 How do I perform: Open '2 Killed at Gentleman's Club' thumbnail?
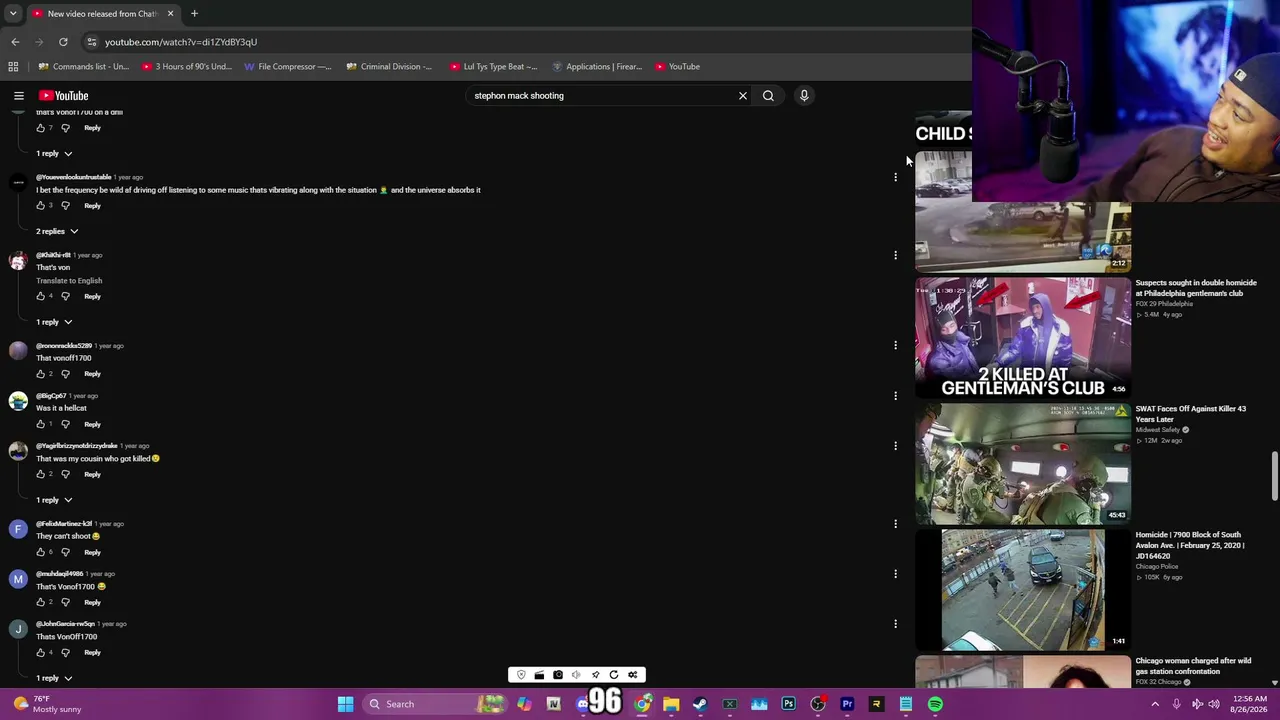[1023, 338]
